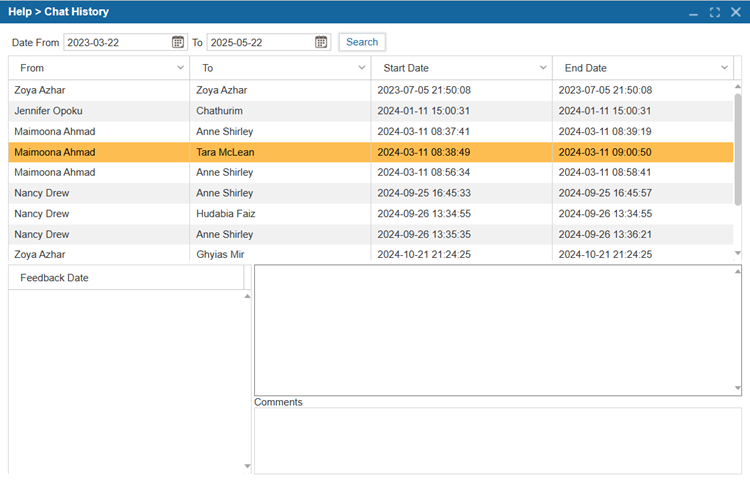Open the To column filter dropdown
The width and height of the screenshot is (750, 483).
click(362, 68)
